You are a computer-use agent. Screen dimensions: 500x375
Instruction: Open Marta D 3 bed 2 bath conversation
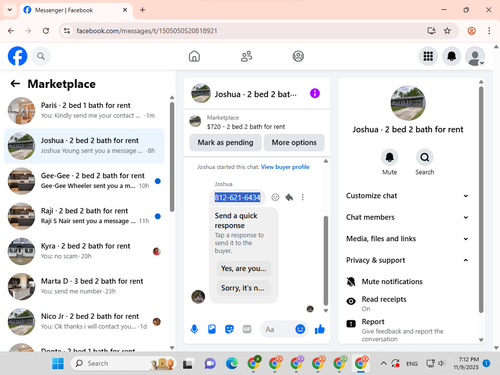[84, 286]
